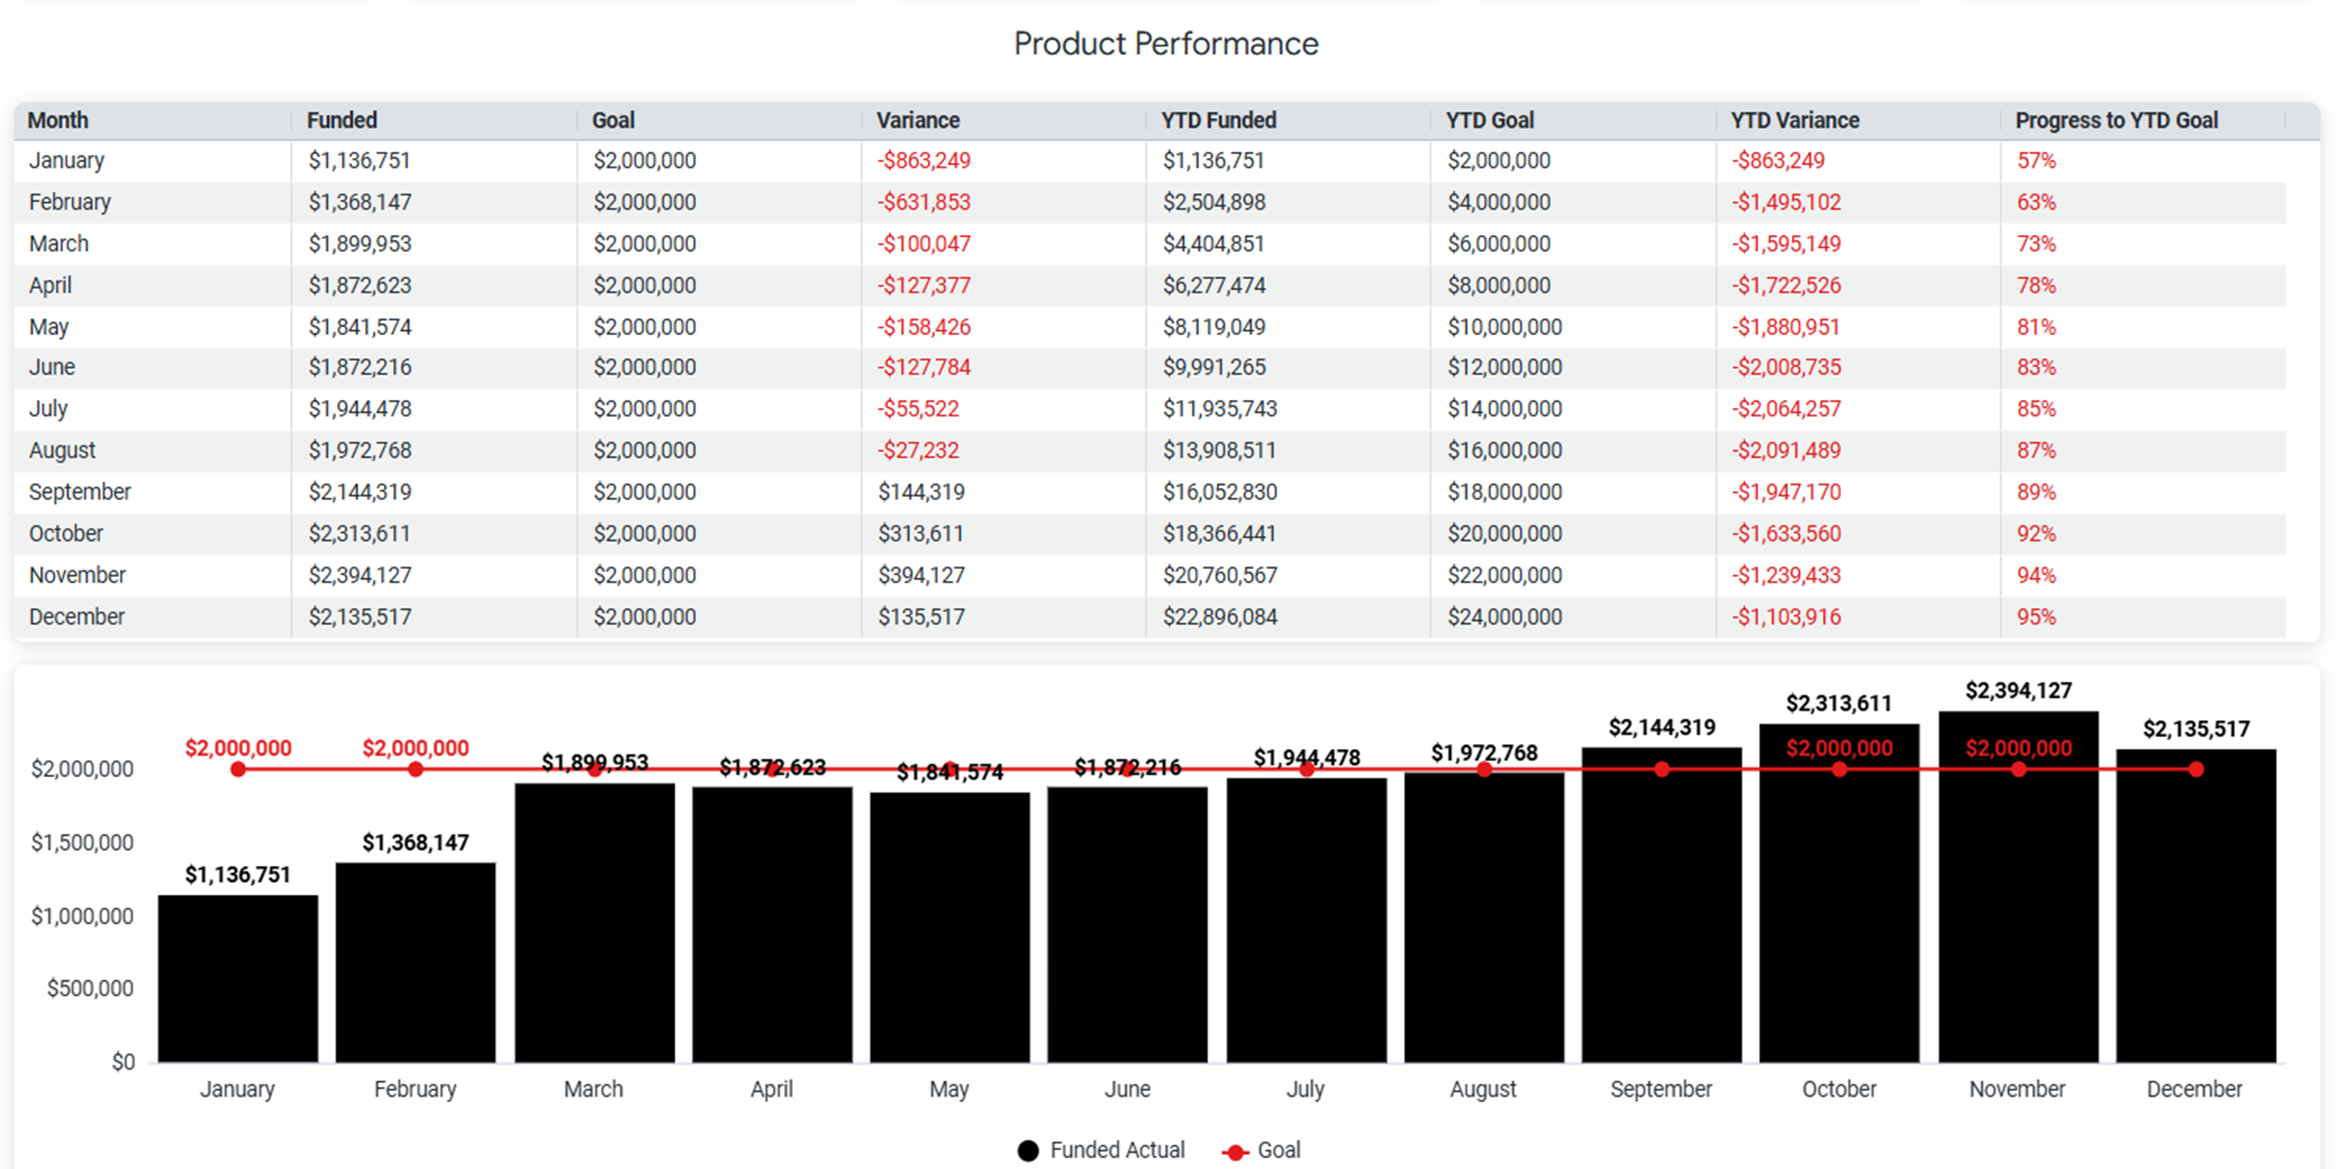
Task: Click January's 57% progress cell
Action: coord(2036,161)
